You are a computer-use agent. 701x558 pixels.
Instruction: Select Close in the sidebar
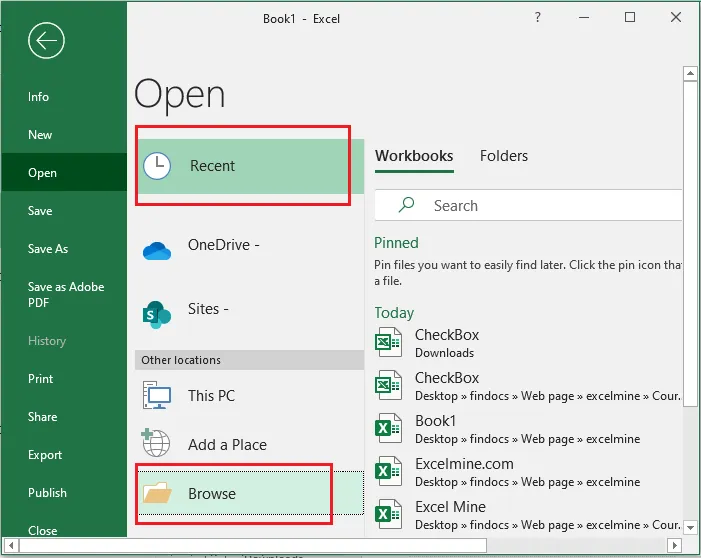click(64, 528)
